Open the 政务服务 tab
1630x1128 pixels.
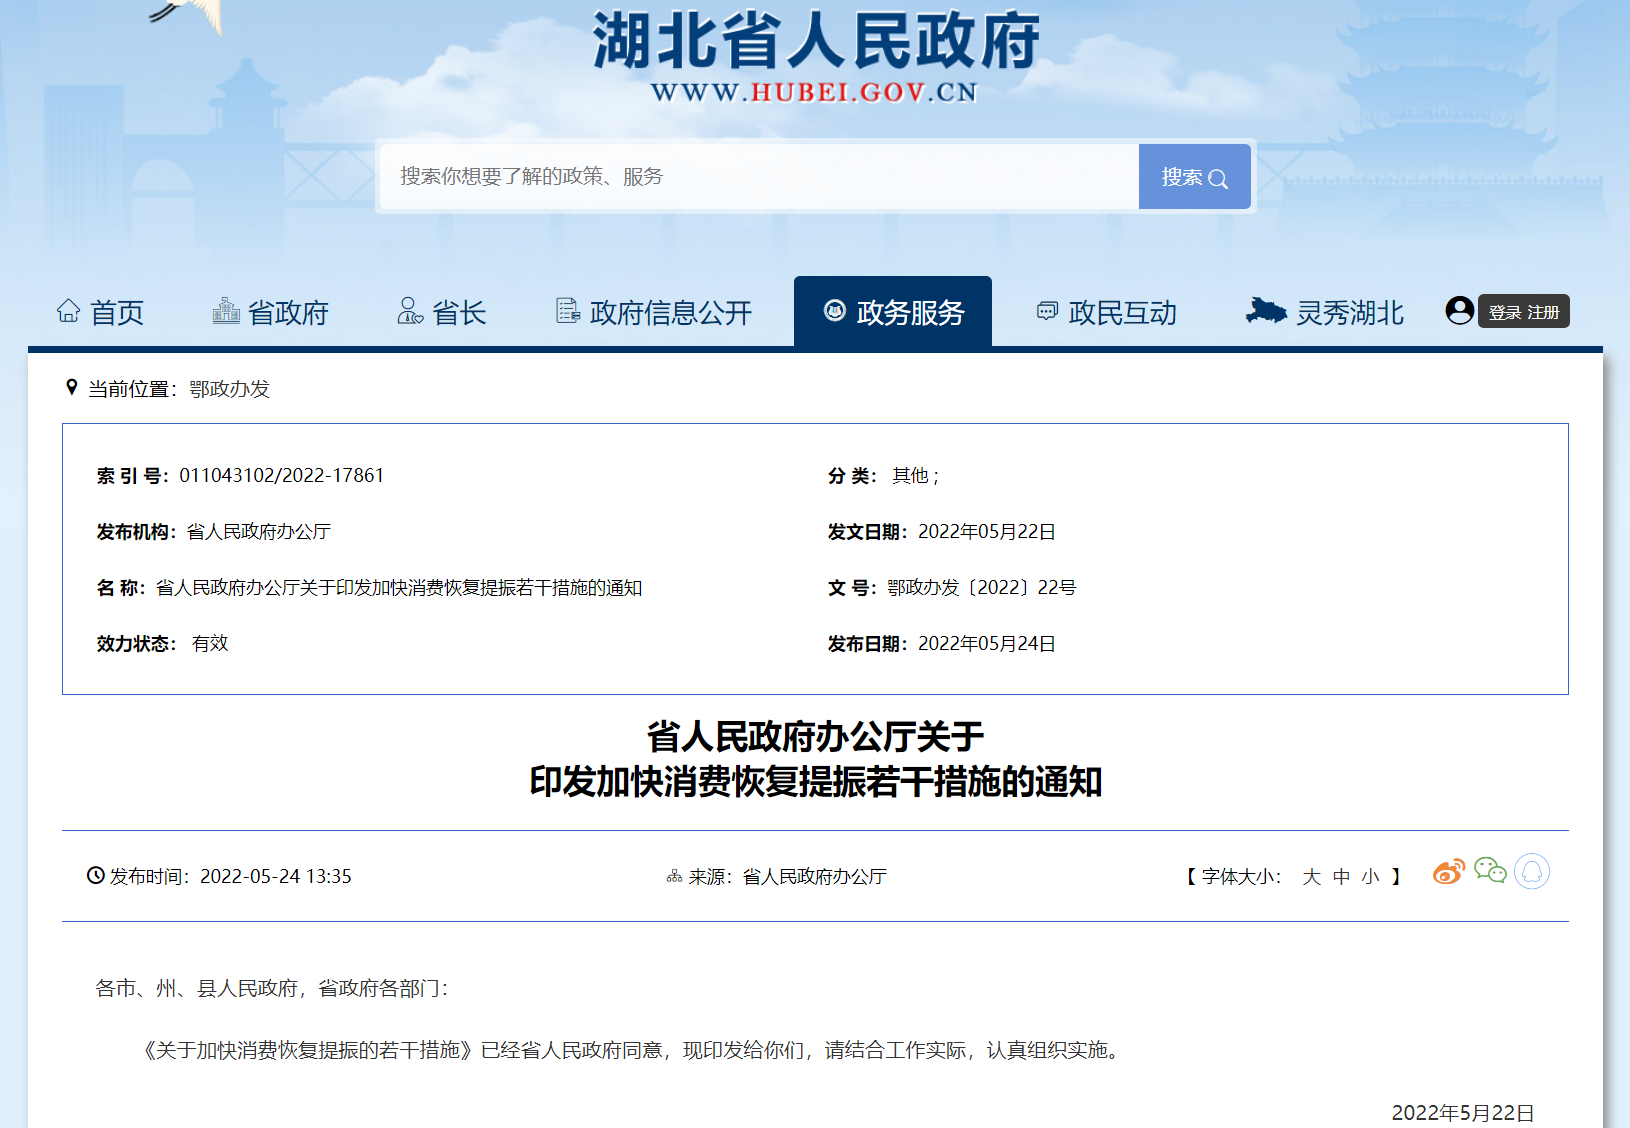(893, 312)
